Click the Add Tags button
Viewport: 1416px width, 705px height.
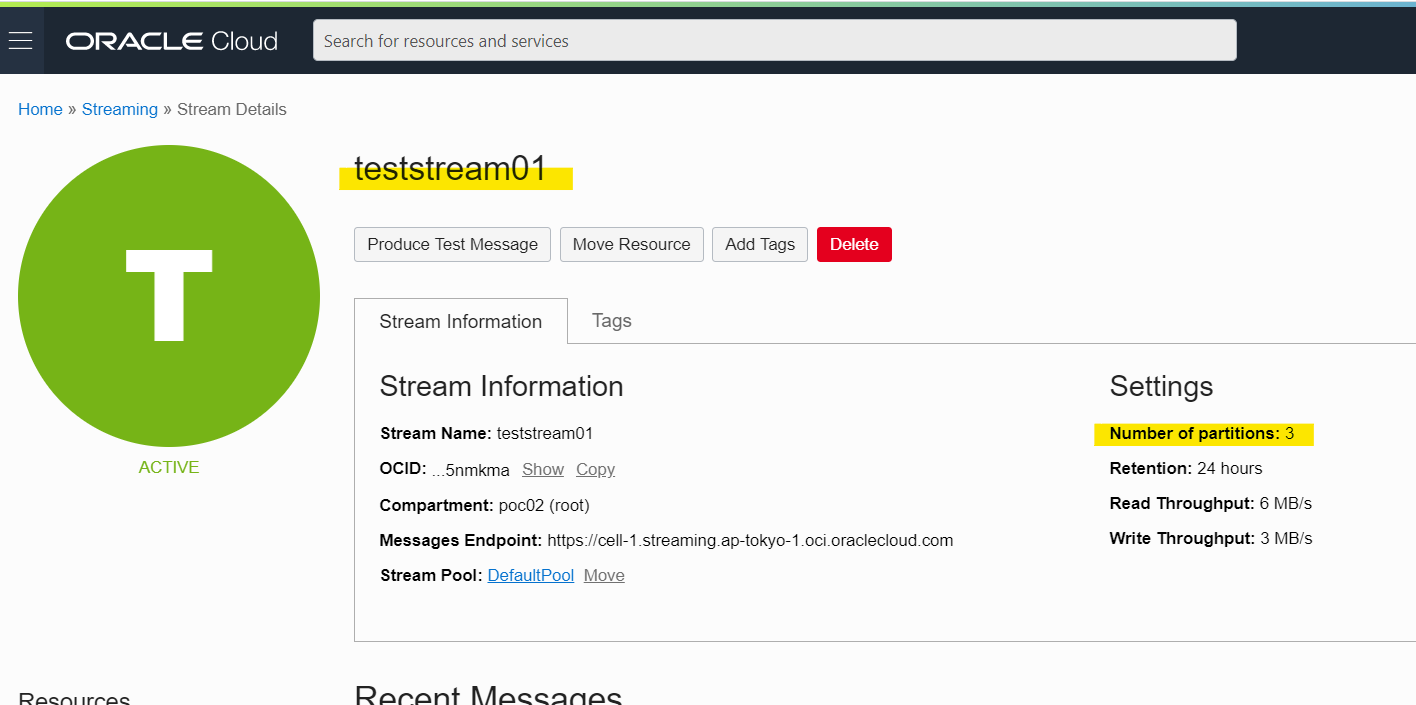point(760,244)
